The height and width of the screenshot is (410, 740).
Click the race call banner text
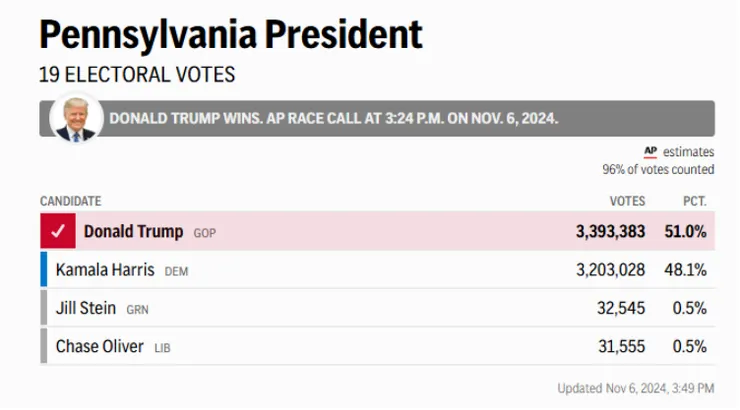(333, 118)
